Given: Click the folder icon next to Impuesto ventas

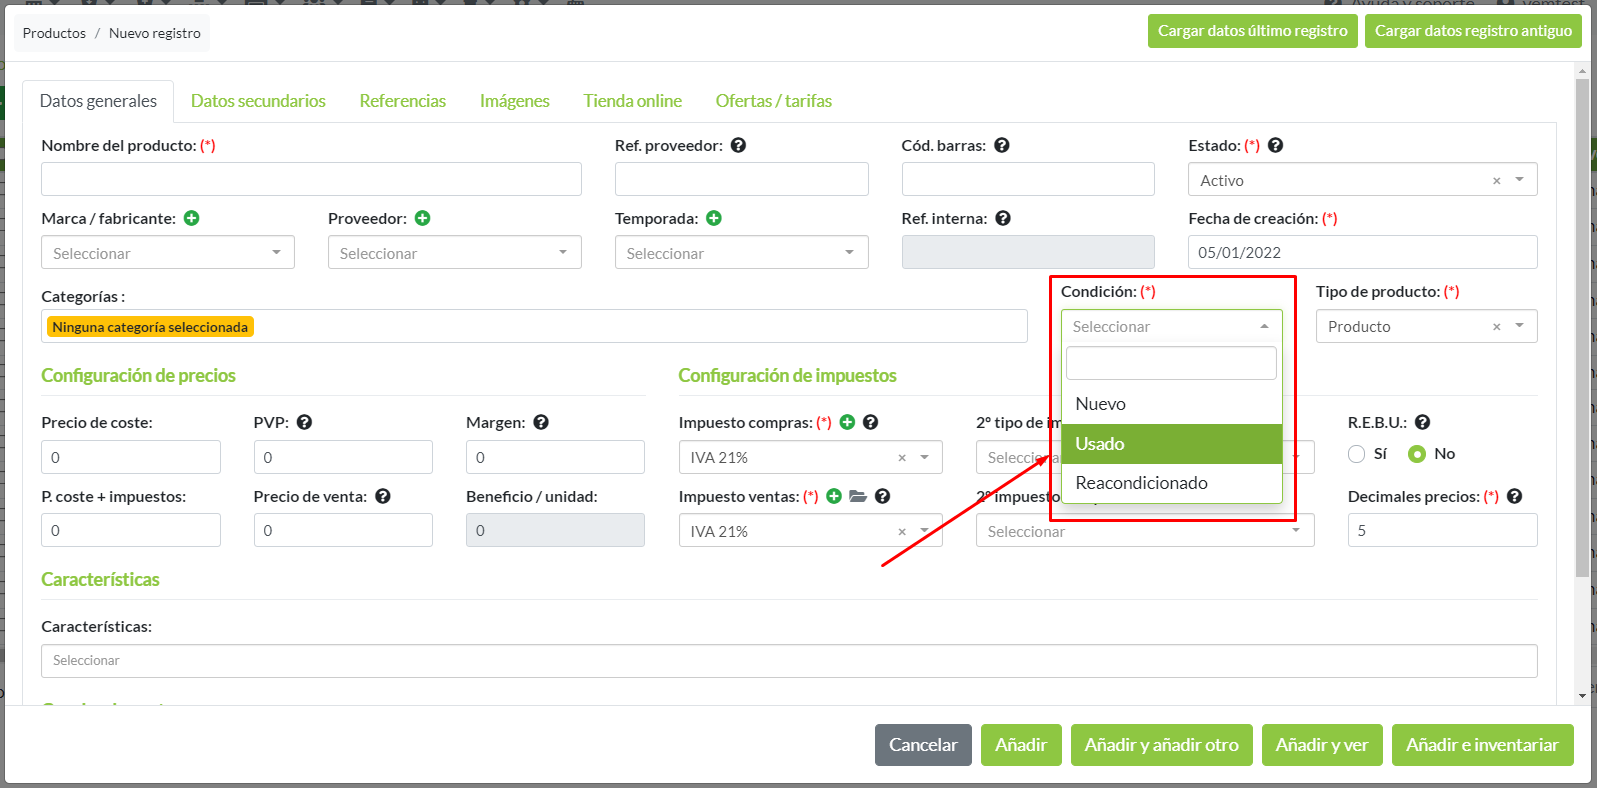Looking at the screenshot, I should click(858, 496).
